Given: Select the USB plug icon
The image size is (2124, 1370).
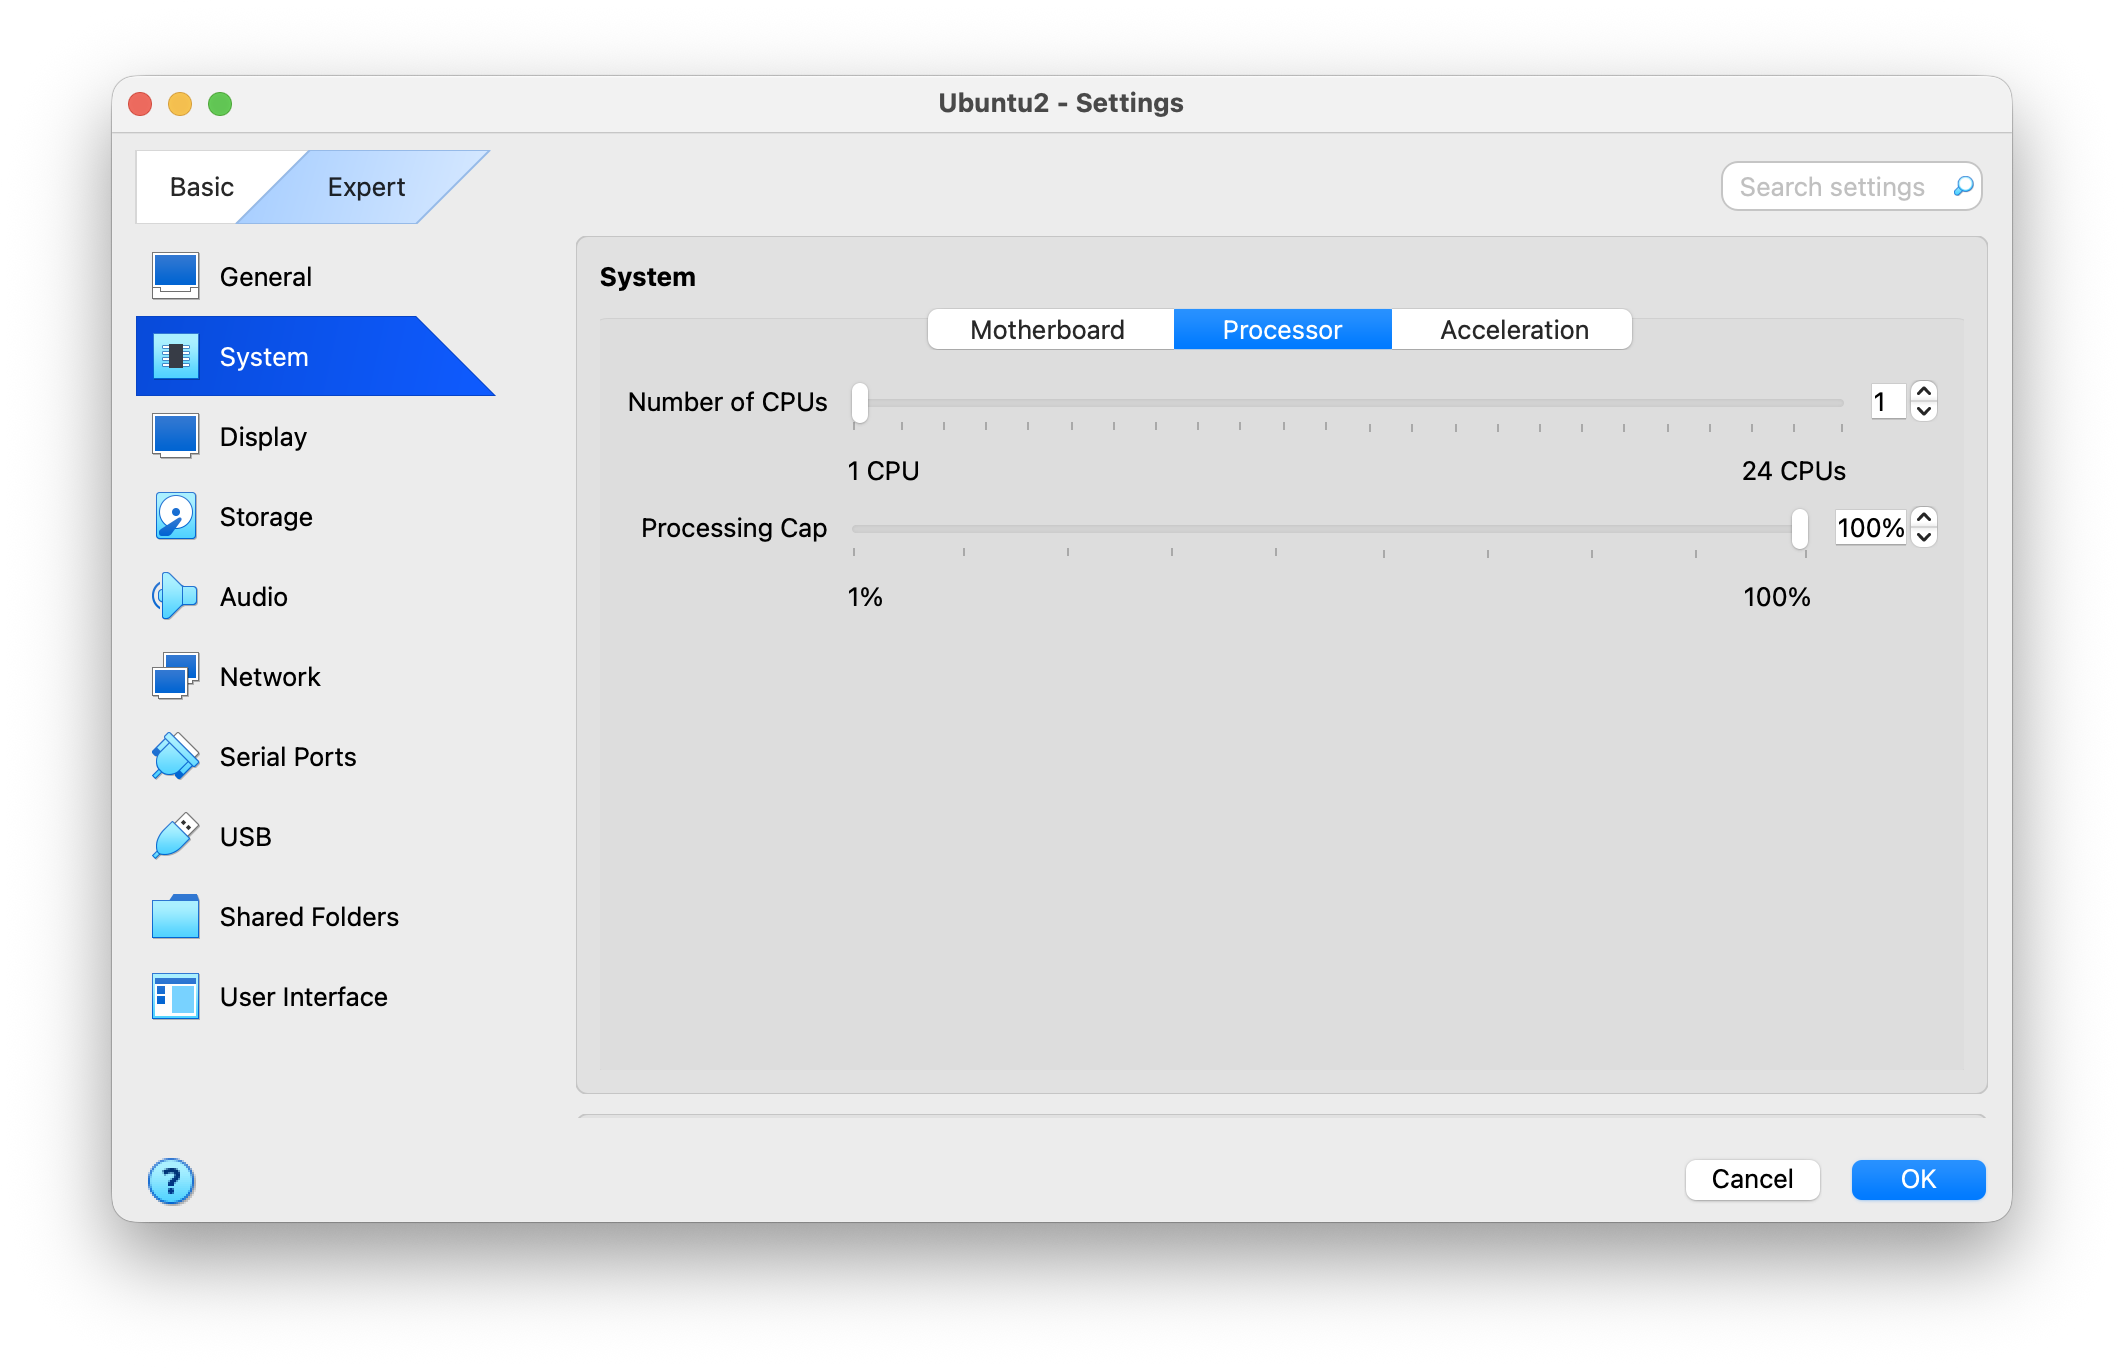Looking at the screenshot, I should (175, 836).
